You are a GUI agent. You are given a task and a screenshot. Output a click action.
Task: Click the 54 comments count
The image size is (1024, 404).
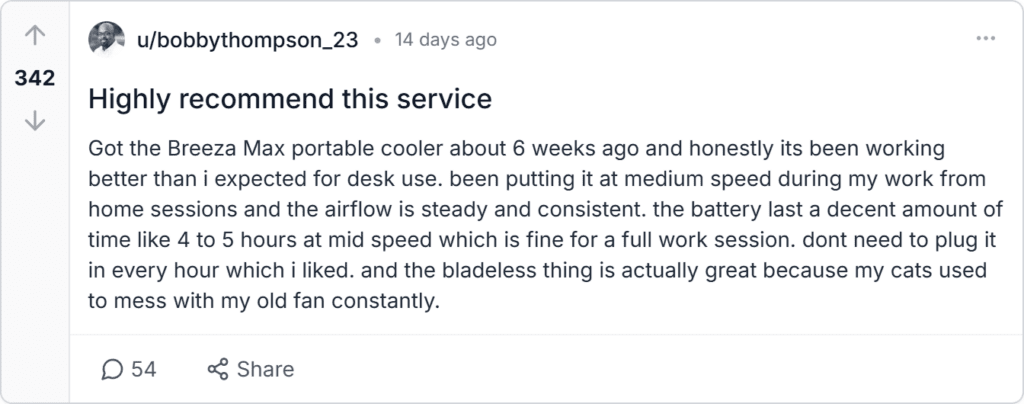(x=144, y=369)
